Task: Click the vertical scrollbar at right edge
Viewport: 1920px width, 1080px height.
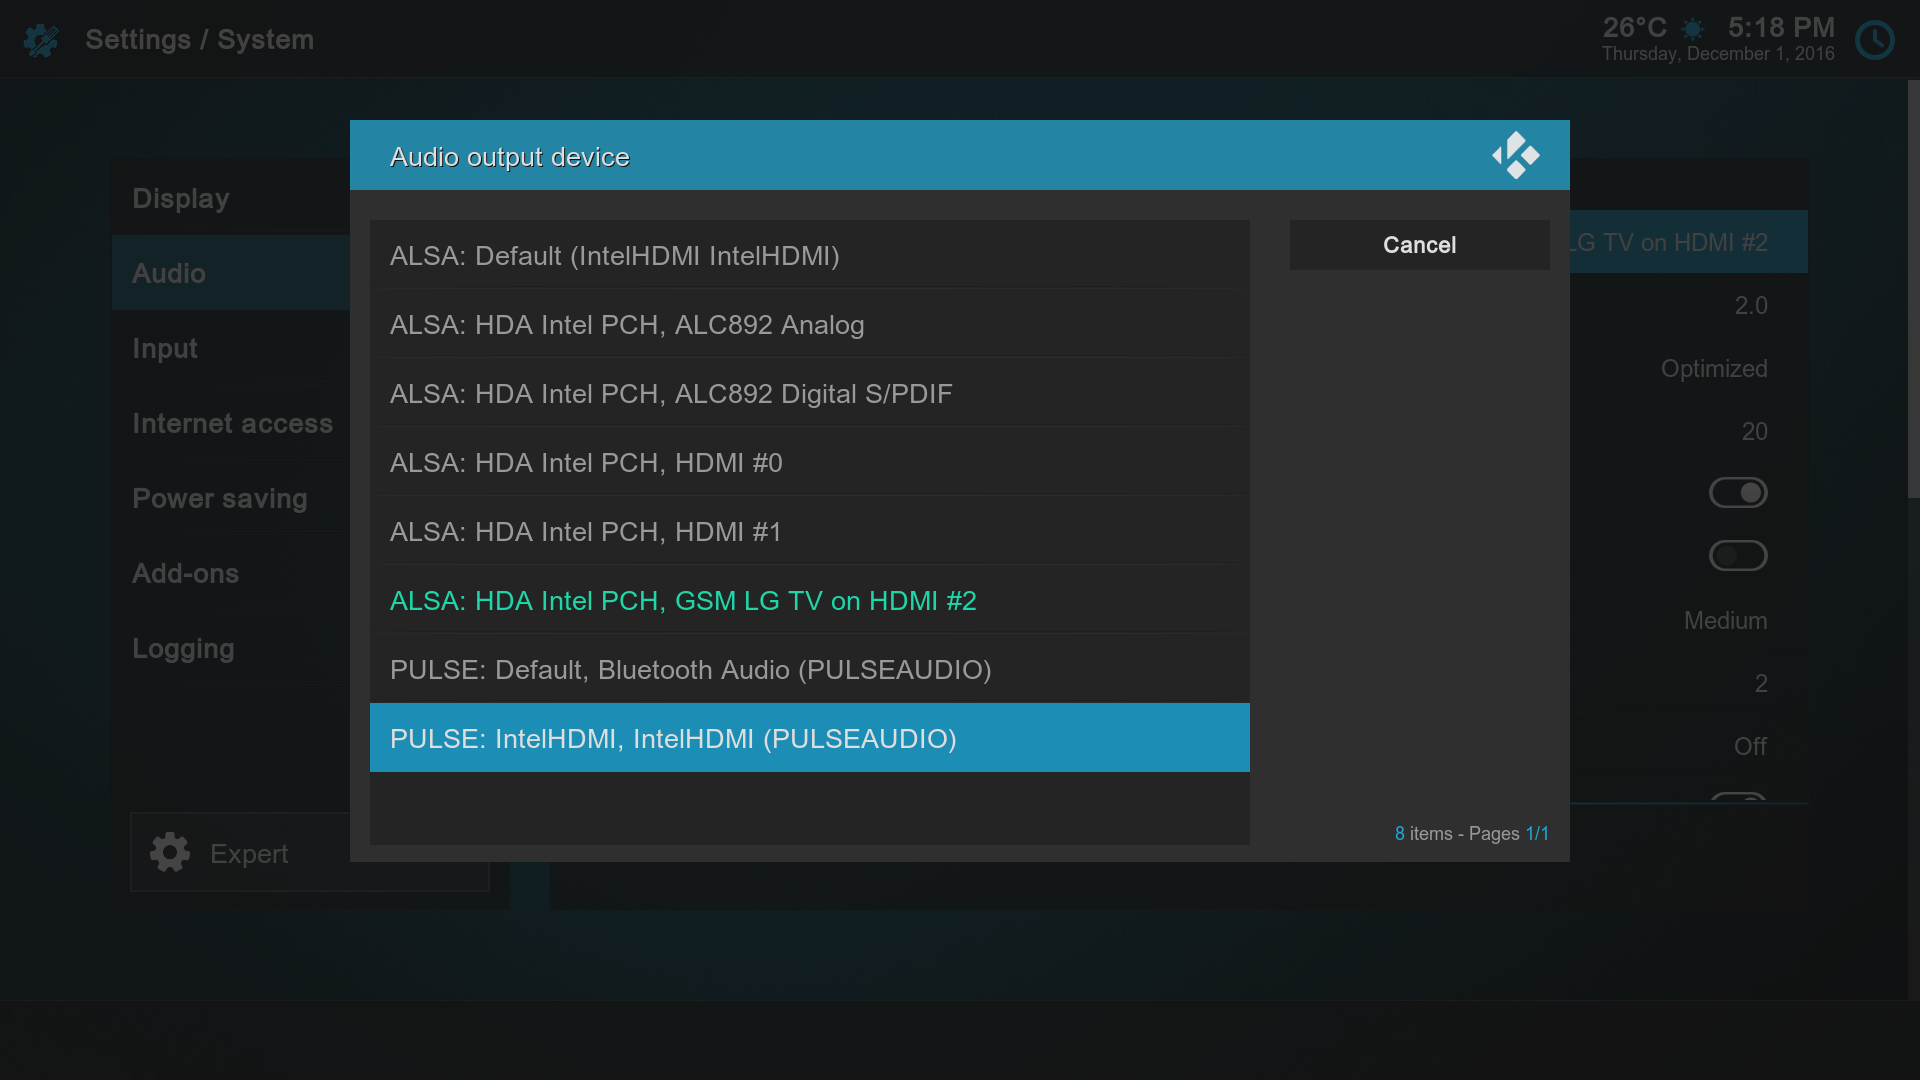Action: coord(1913,290)
